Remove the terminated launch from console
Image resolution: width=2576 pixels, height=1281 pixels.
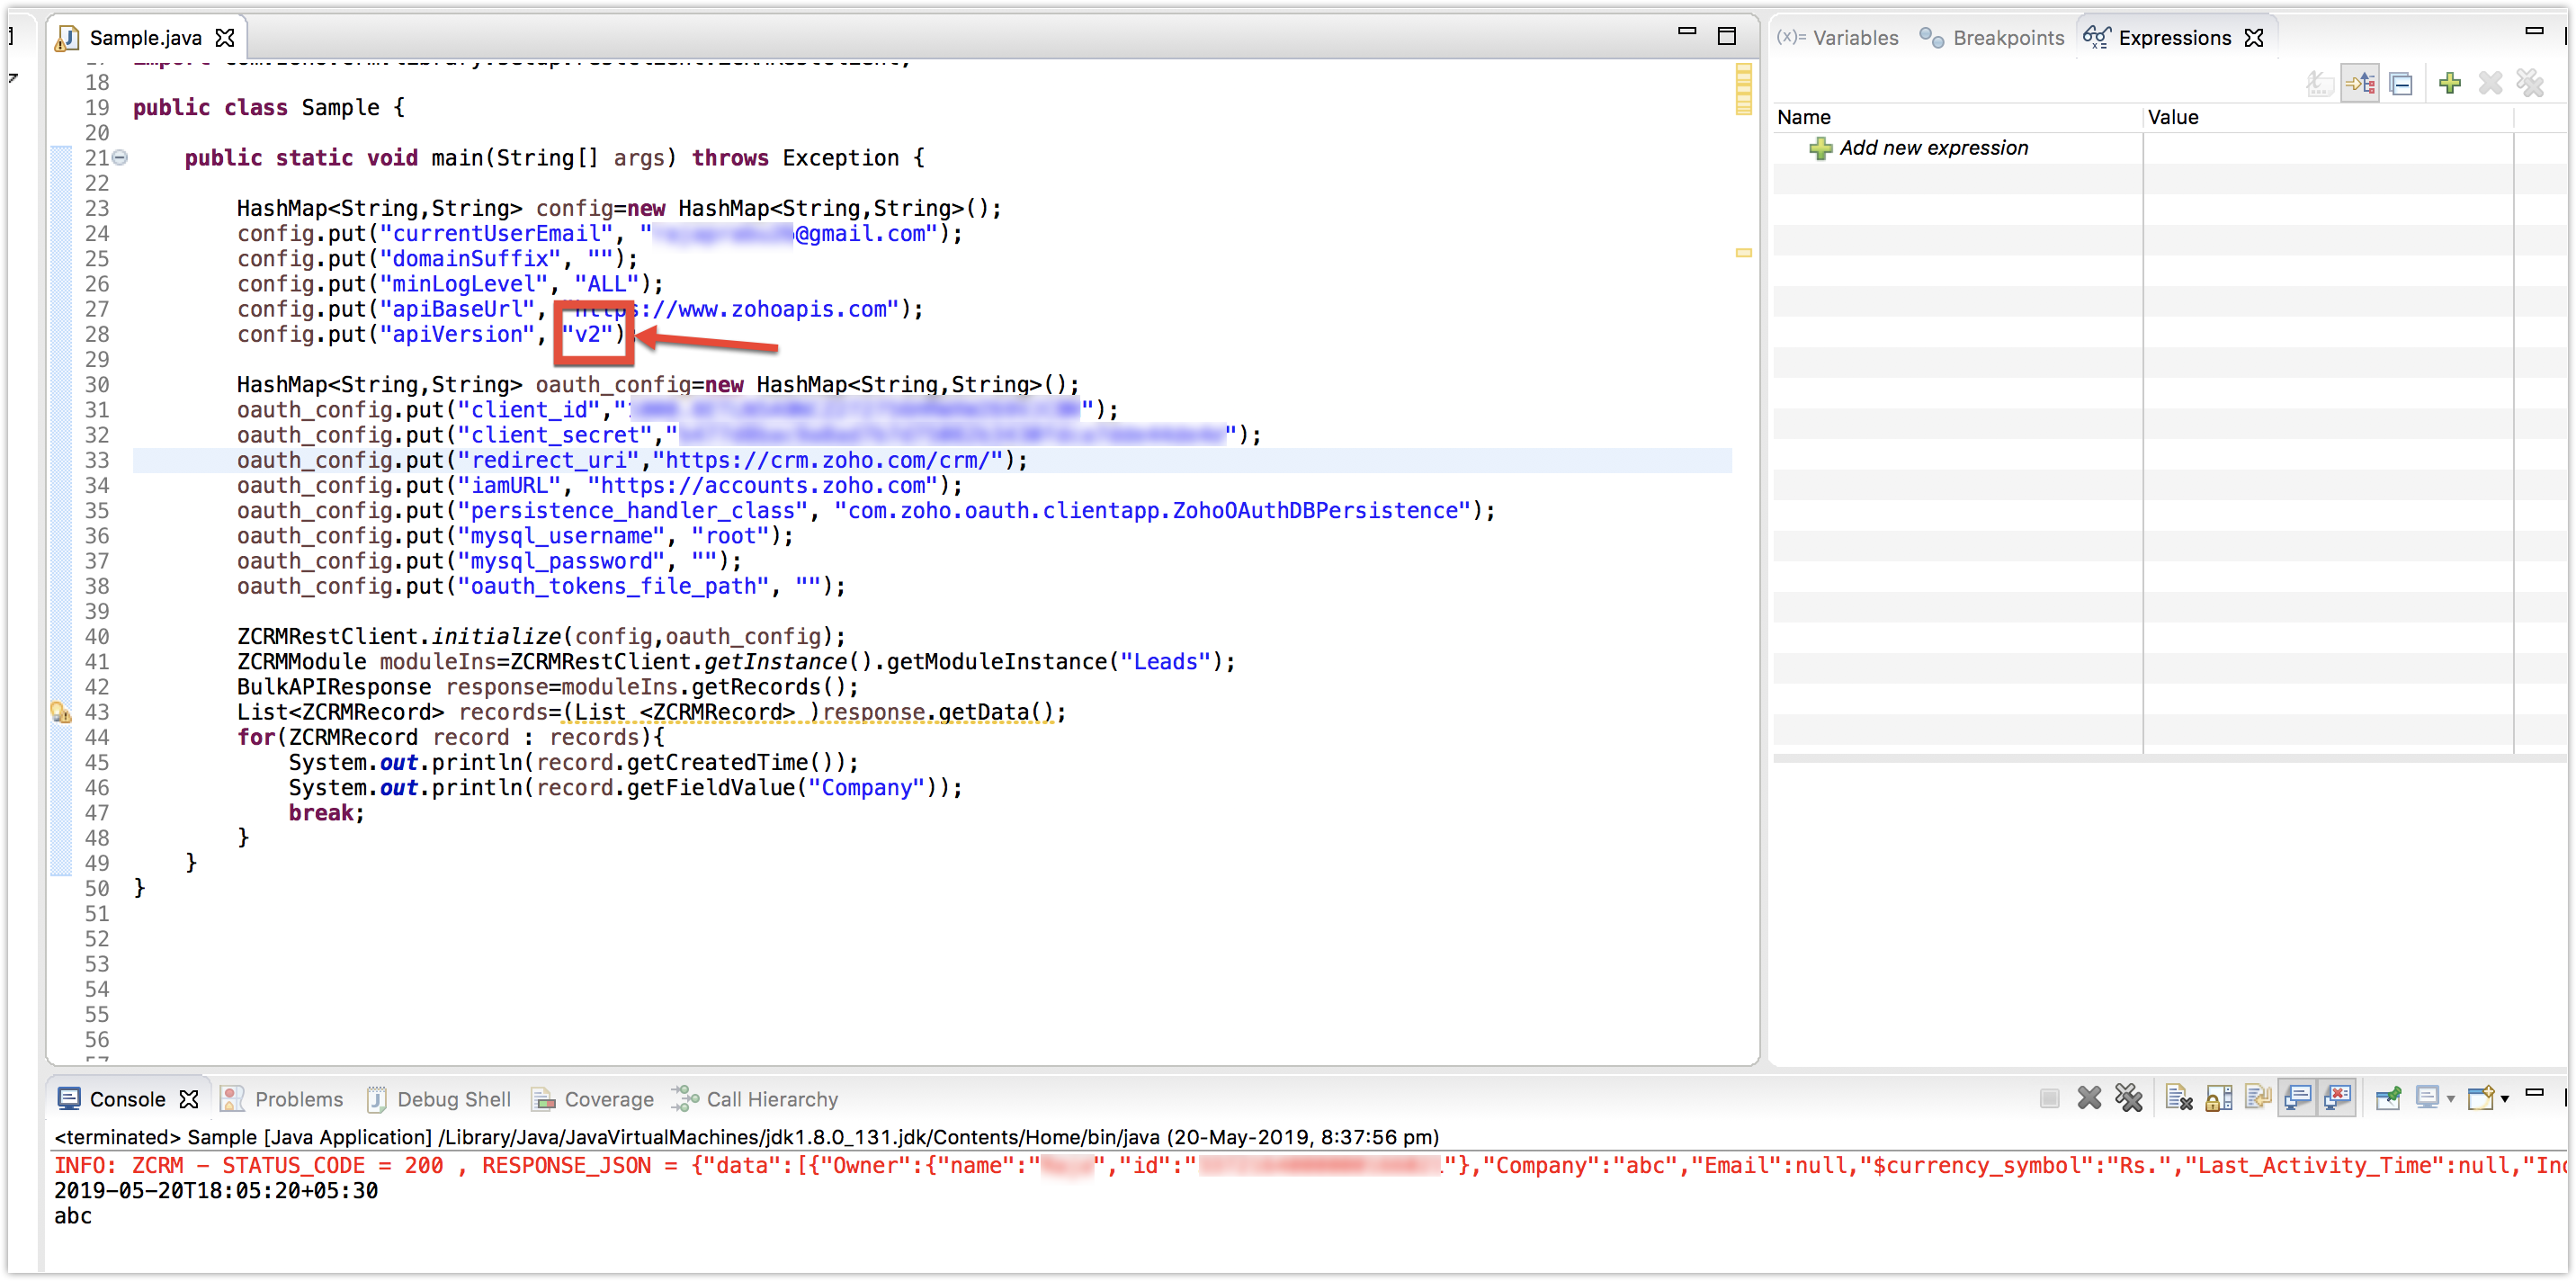point(2089,1099)
